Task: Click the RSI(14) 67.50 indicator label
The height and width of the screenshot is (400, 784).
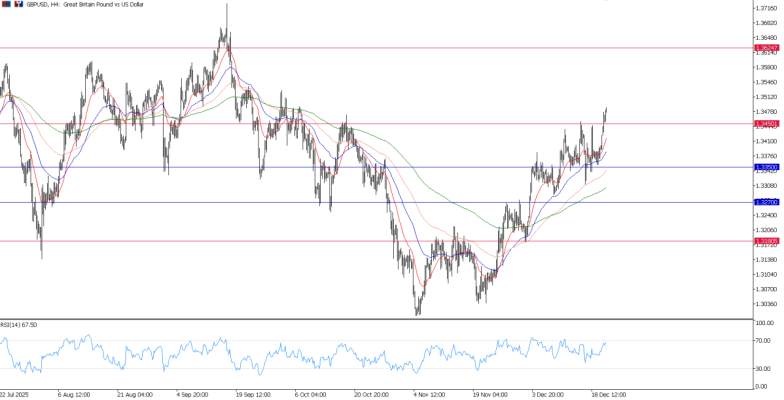Action: tap(18, 325)
